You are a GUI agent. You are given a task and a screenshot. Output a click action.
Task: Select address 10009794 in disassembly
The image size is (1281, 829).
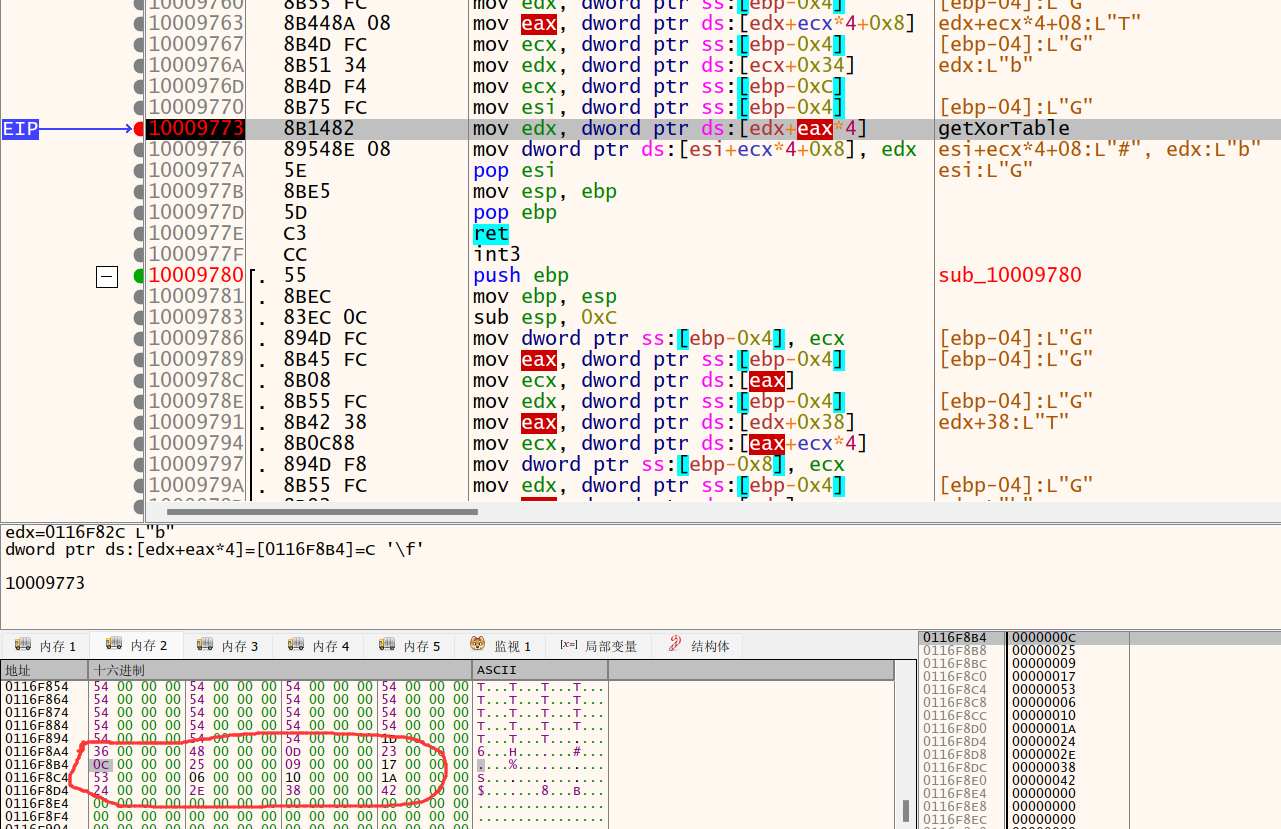pos(196,444)
